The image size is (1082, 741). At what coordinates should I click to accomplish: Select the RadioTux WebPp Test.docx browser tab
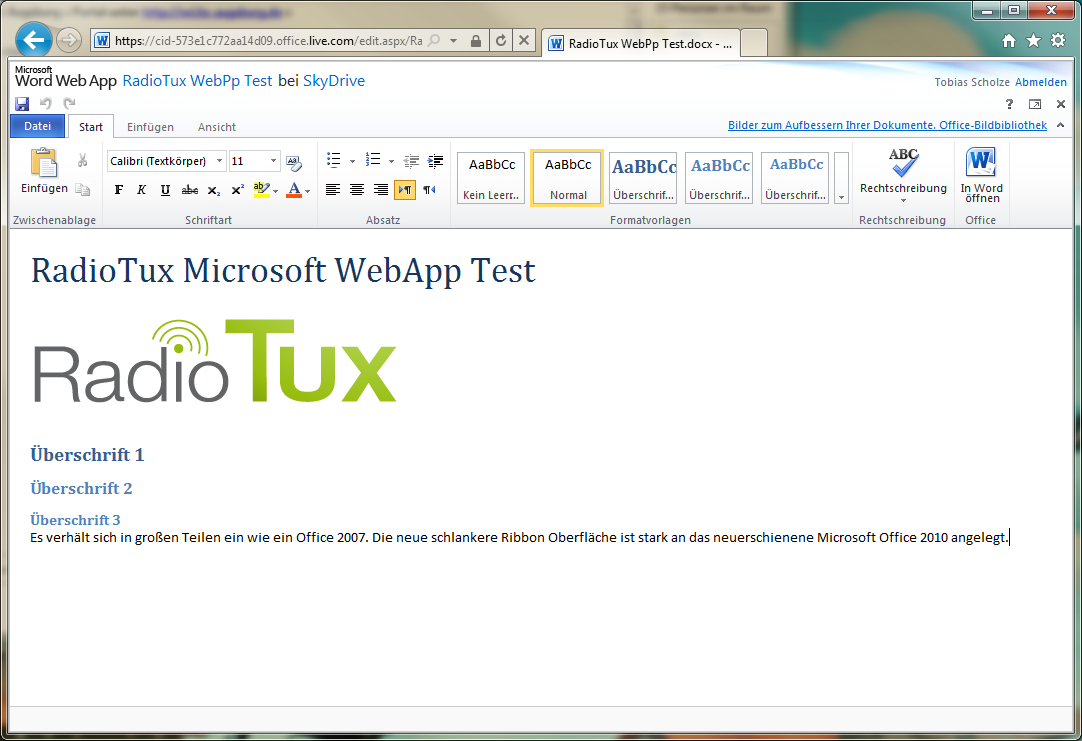(640, 43)
